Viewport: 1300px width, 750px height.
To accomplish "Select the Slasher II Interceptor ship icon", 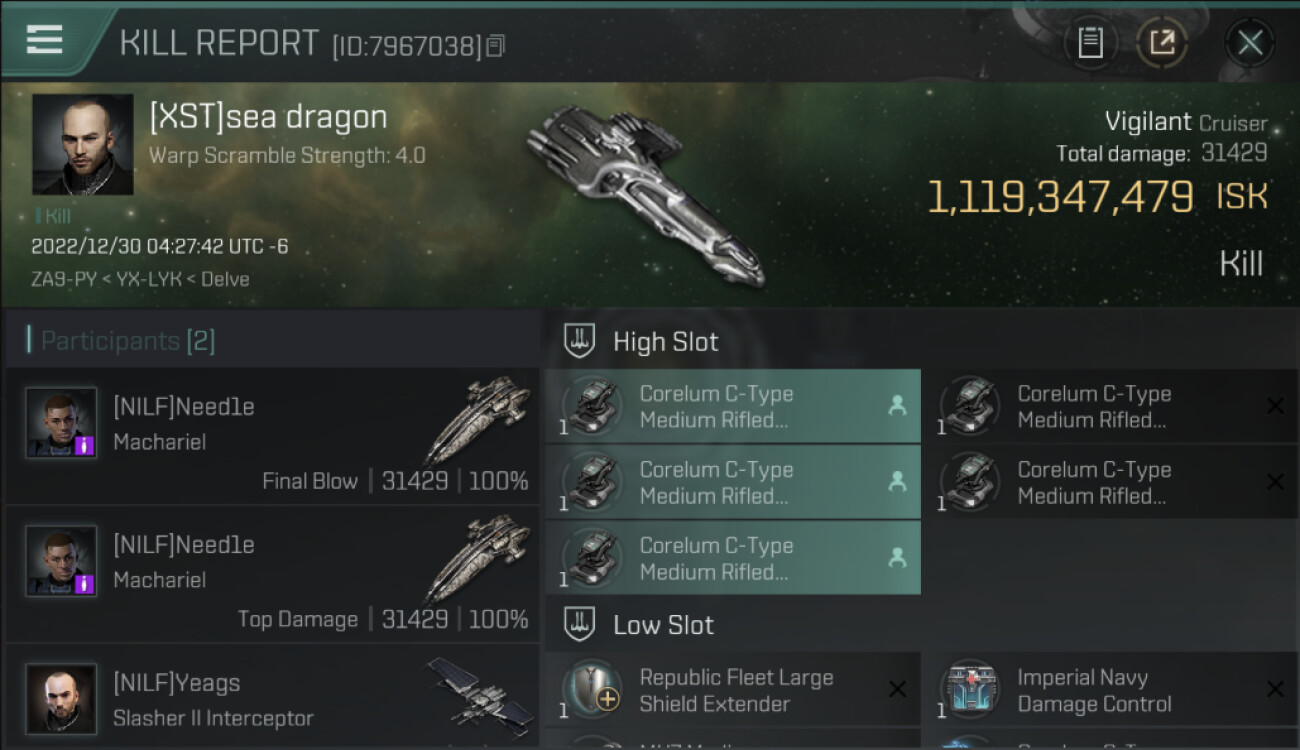I will pyautogui.click(x=478, y=694).
